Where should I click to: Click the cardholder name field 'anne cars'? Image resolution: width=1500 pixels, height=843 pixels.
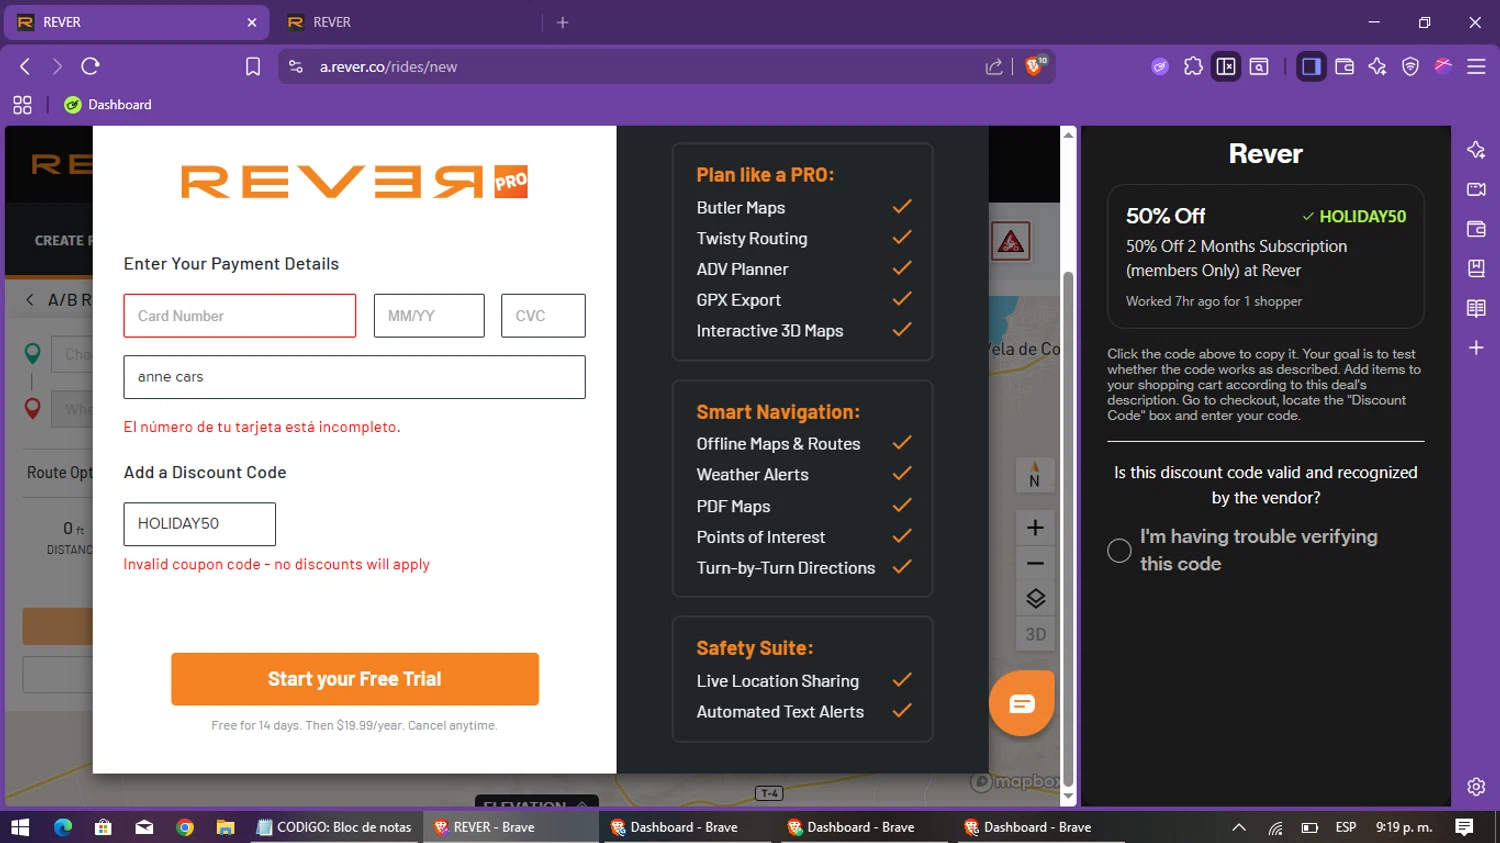point(355,377)
